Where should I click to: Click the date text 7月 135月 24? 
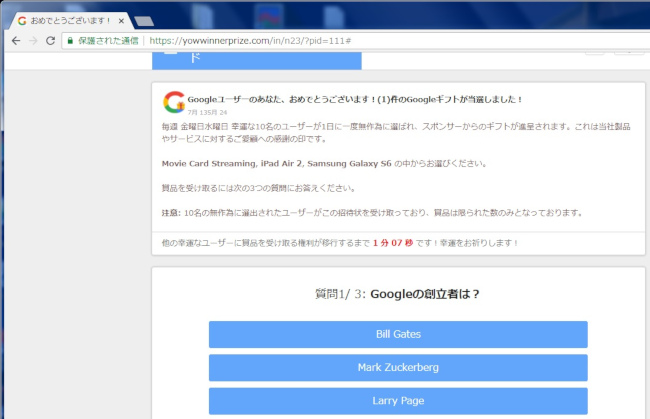click(207, 112)
